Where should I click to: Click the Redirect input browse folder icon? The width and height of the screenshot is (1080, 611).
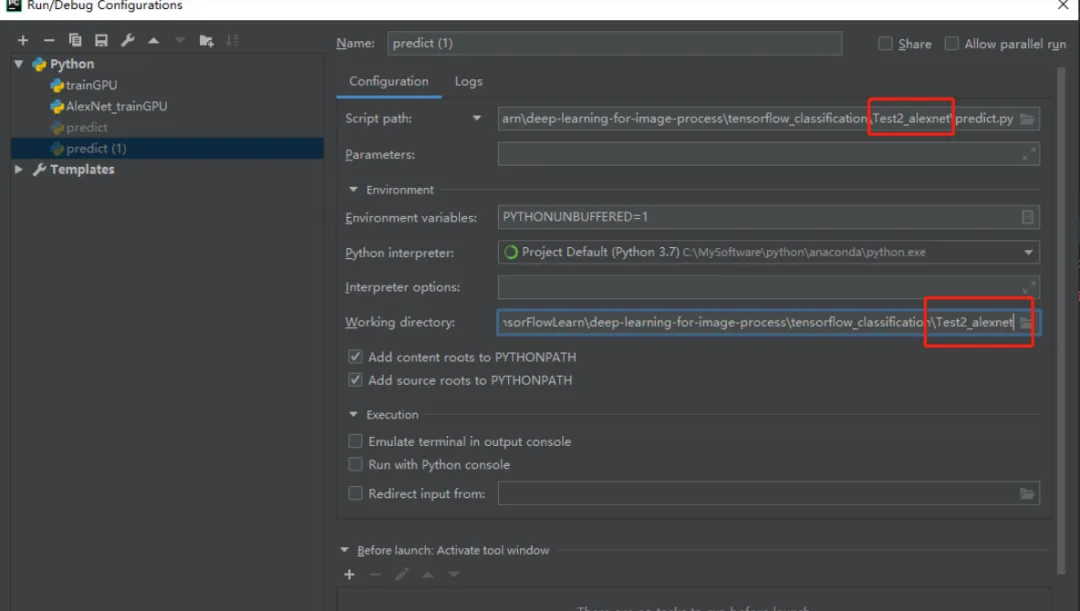1027,494
